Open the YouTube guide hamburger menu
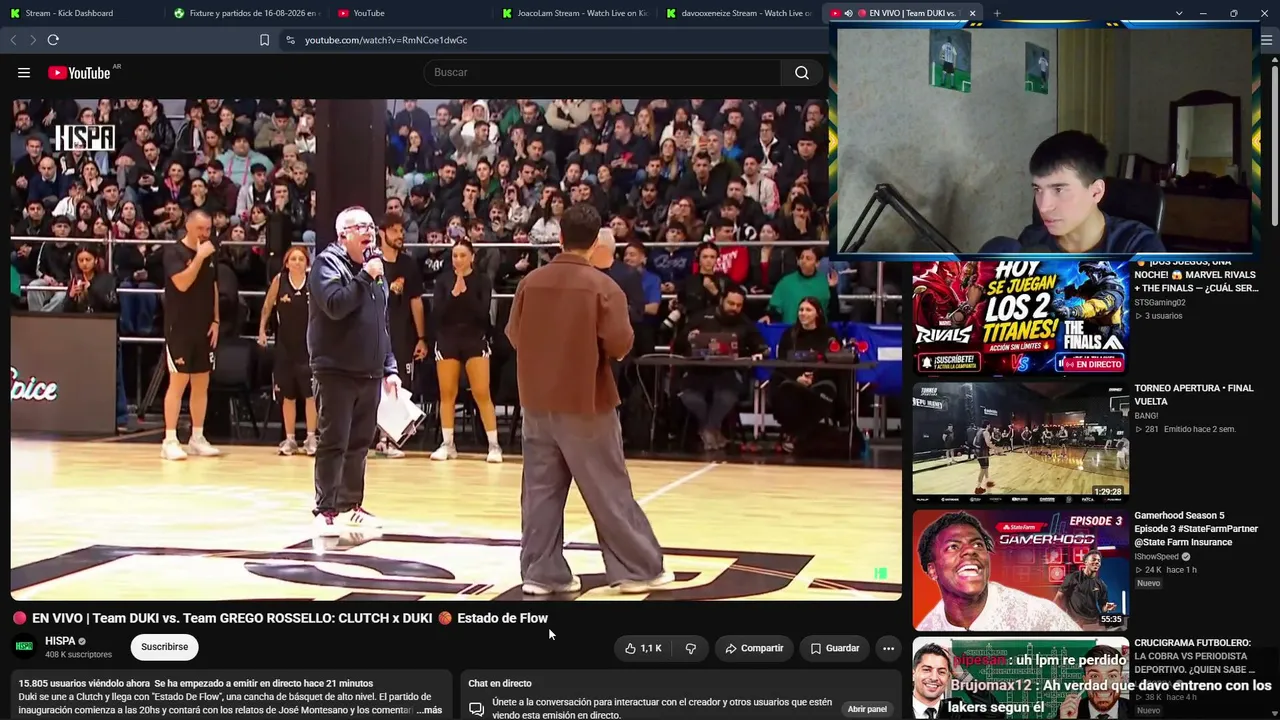The height and width of the screenshot is (720, 1280). tap(24, 72)
